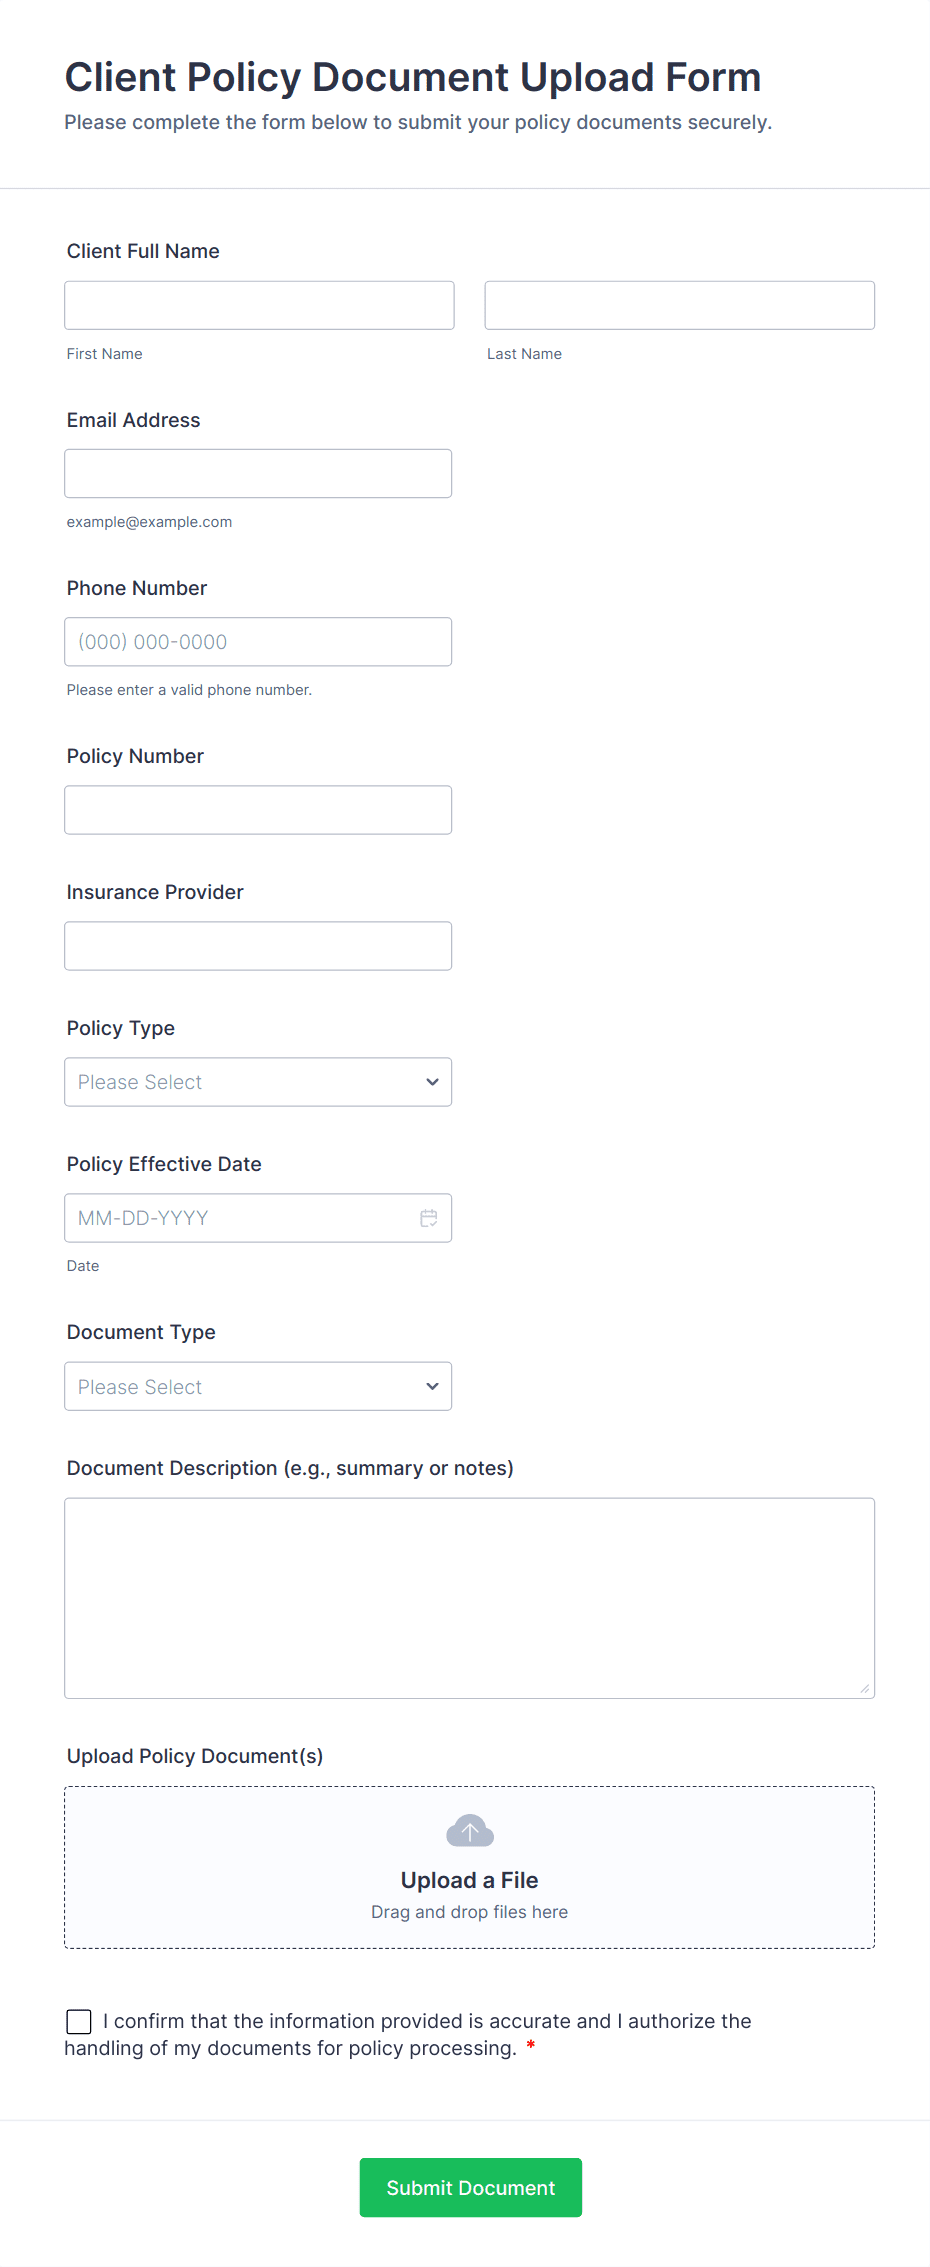The width and height of the screenshot is (930, 2267).
Task: Click the calendar icon in date field
Action: click(x=429, y=1218)
